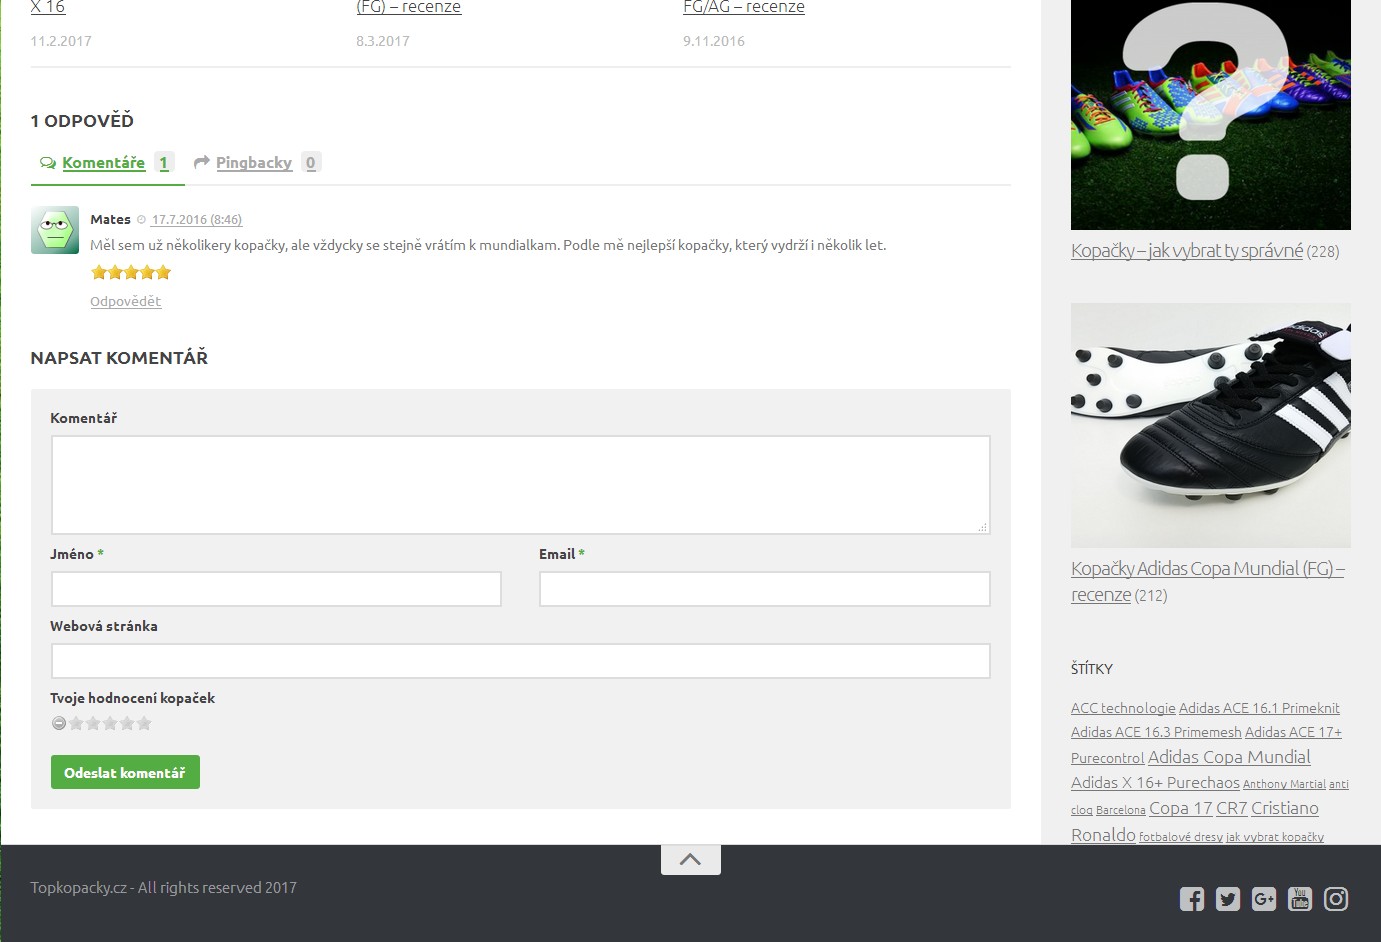Click the Mates commenter avatar
The width and height of the screenshot is (1381, 942).
pos(55,230)
